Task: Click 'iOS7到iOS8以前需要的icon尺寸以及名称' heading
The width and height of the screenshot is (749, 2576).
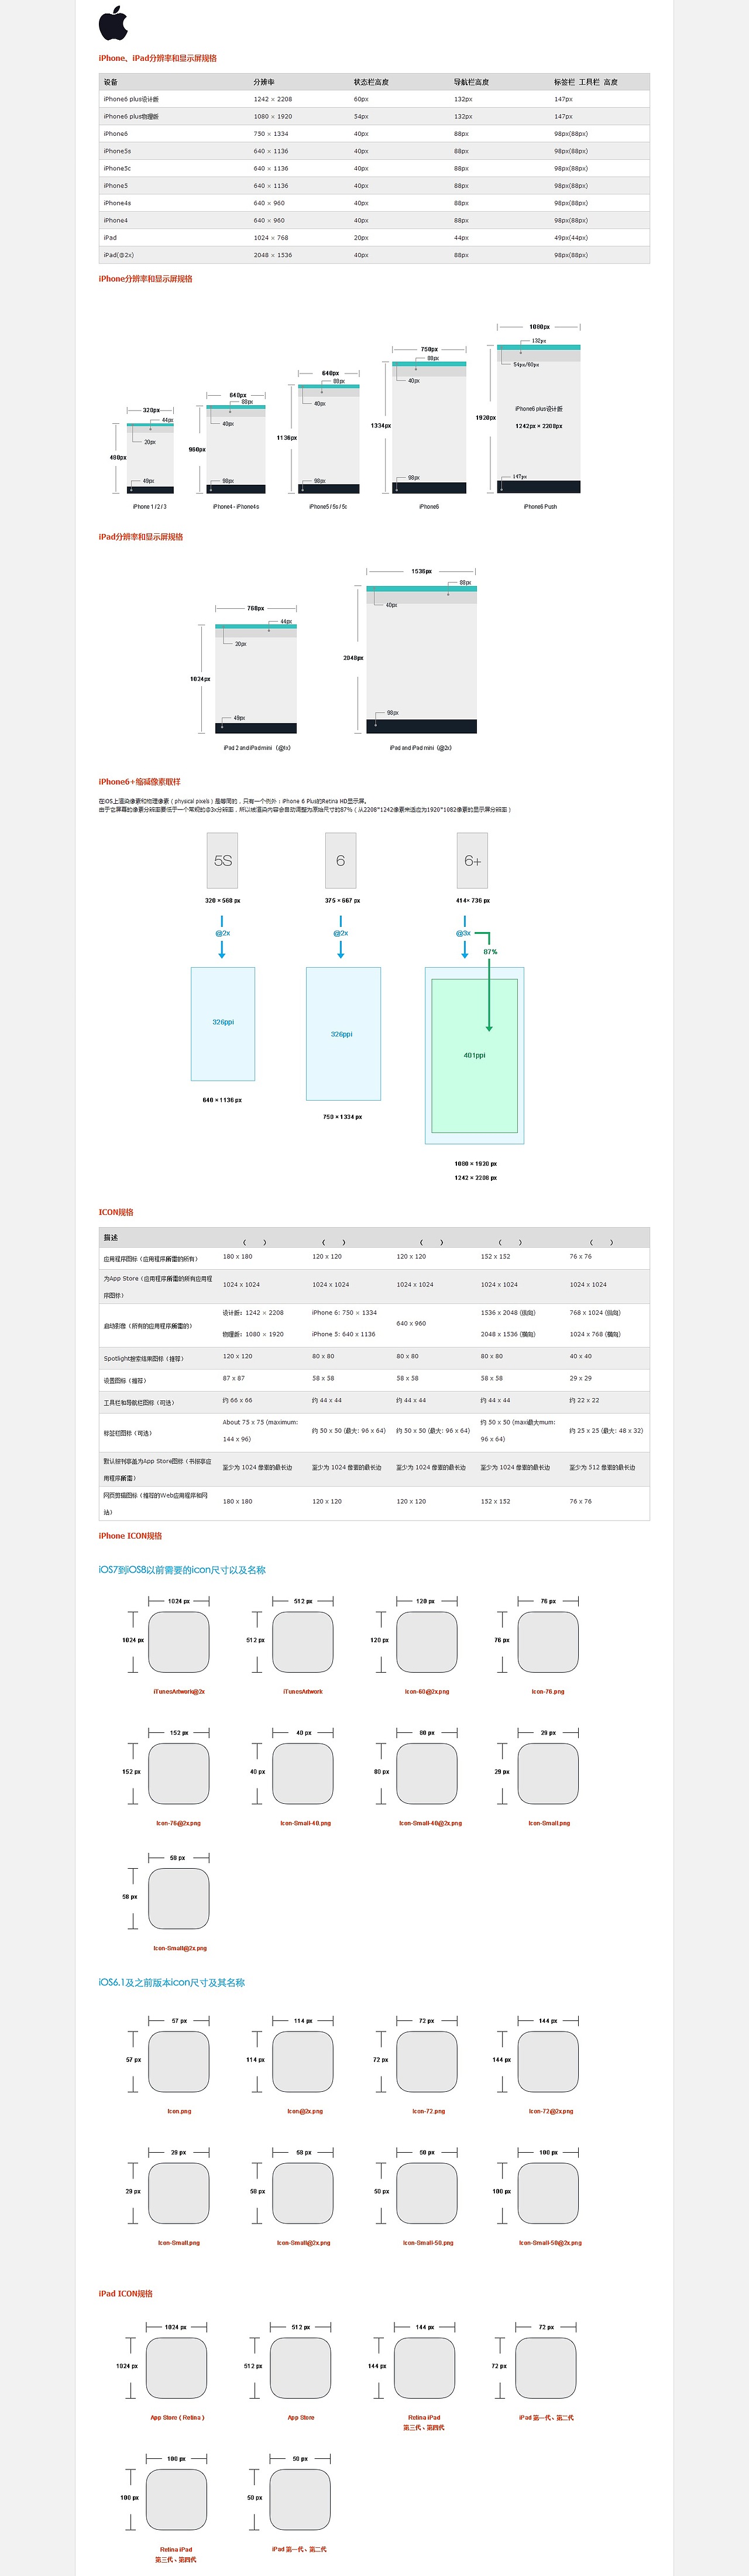Action: click(182, 1570)
